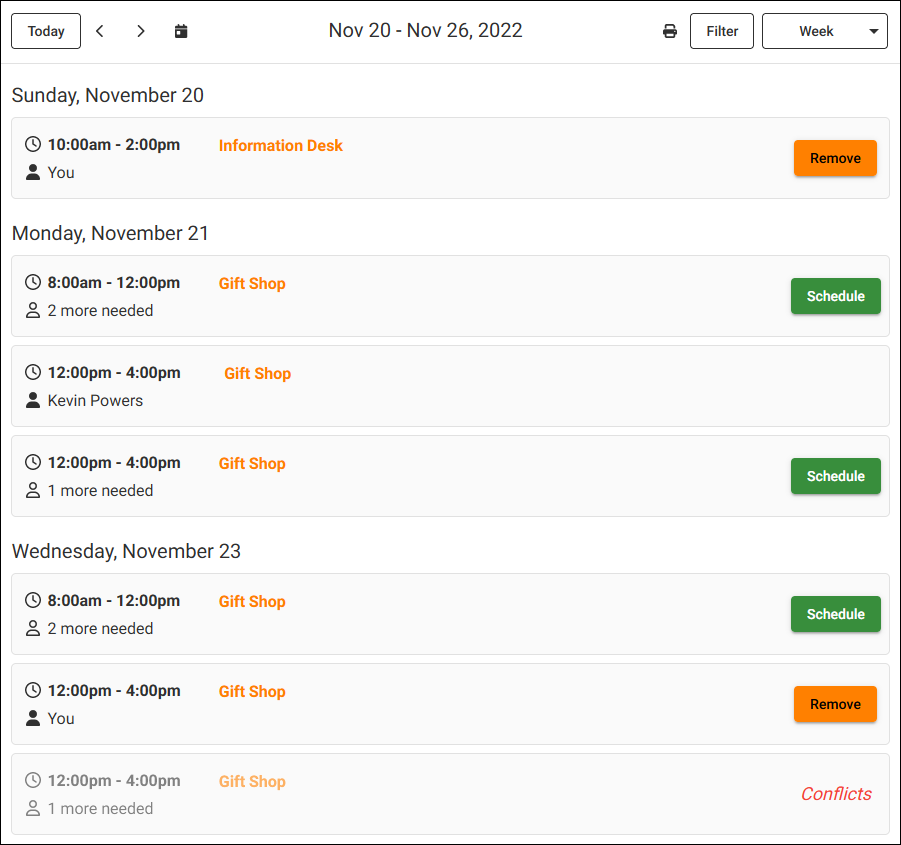Click the clock icon on the Information Desk shift

tap(32, 144)
